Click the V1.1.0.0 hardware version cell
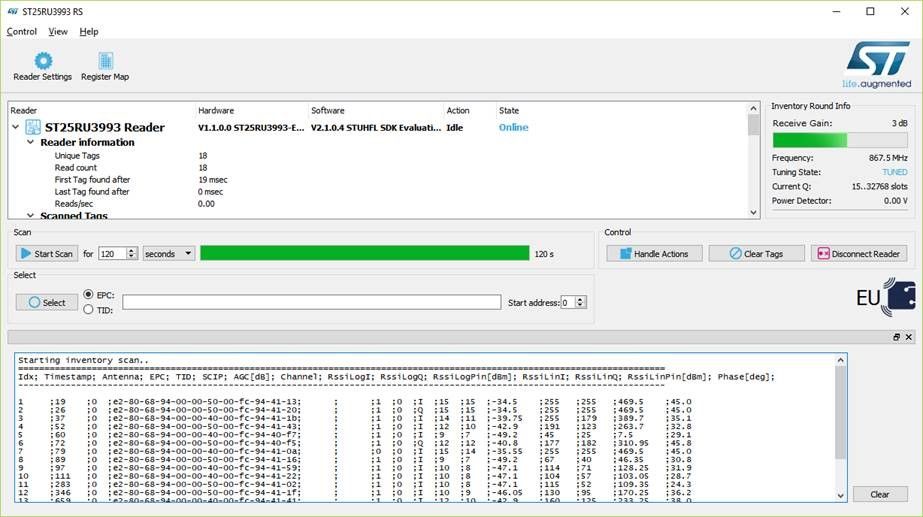The height and width of the screenshot is (517, 923). [x=251, y=128]
